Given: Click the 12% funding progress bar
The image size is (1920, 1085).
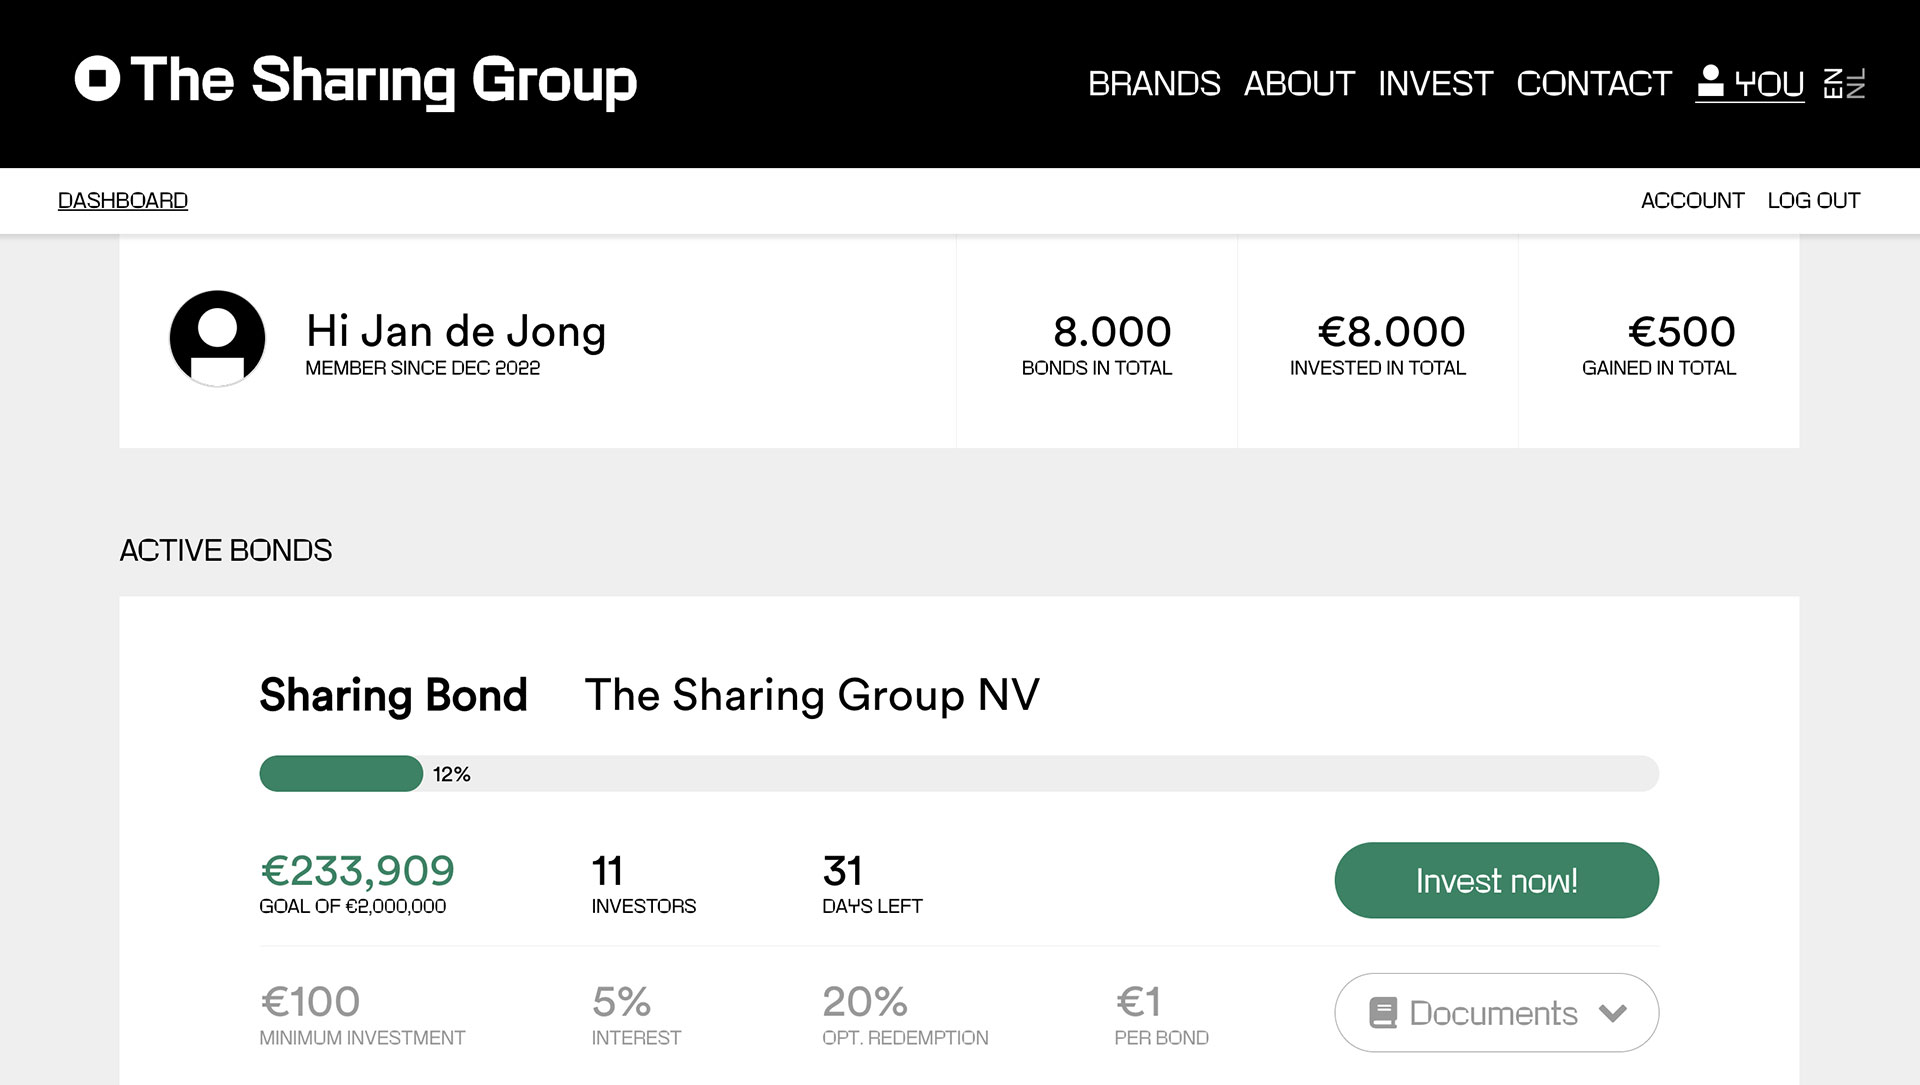Looking at the screenshot, I should [x=959, y=773].
